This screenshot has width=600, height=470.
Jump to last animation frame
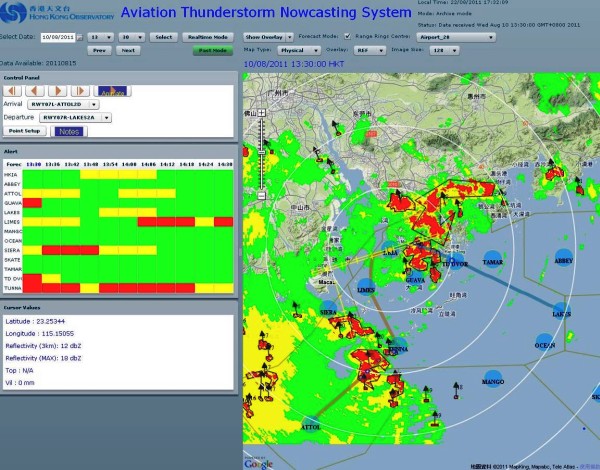pos(78,90)
